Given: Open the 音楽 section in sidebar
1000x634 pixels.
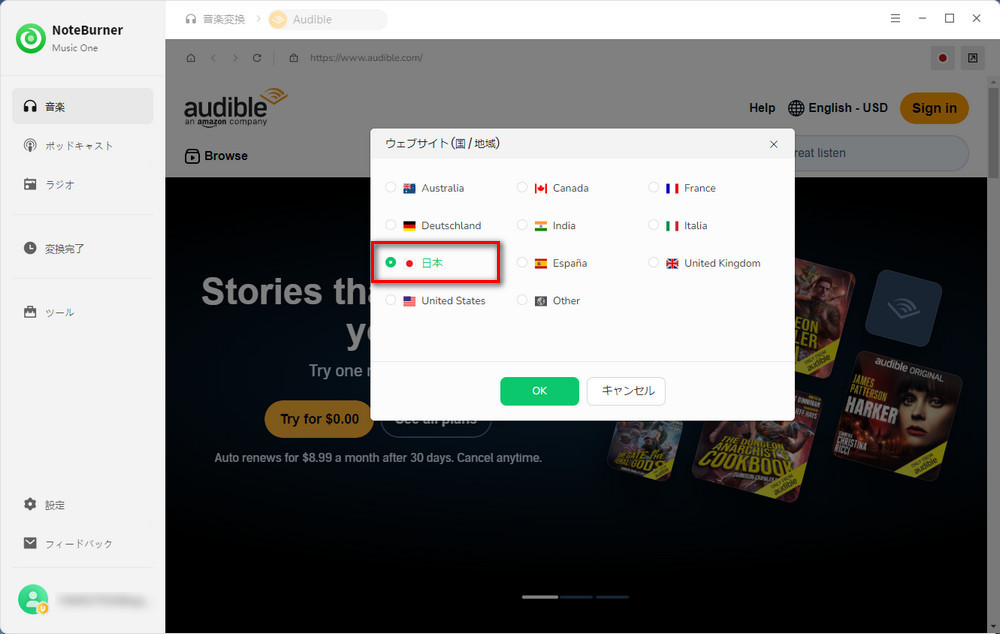Looking at the screenshot, I should (x=83, y=107).
